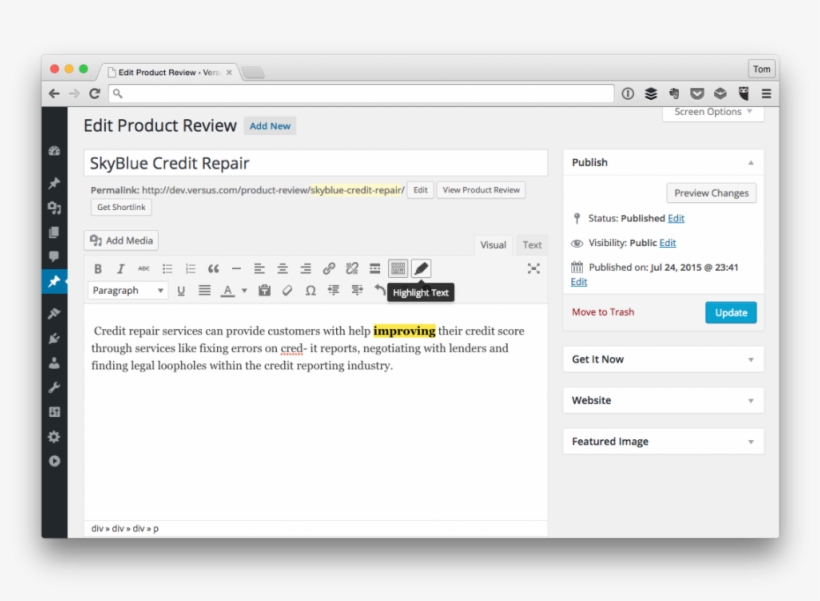The width and height of the screenshot is (820, 601).
Task: Open the Media Library sidebar icon
Action: coord(55,208)
